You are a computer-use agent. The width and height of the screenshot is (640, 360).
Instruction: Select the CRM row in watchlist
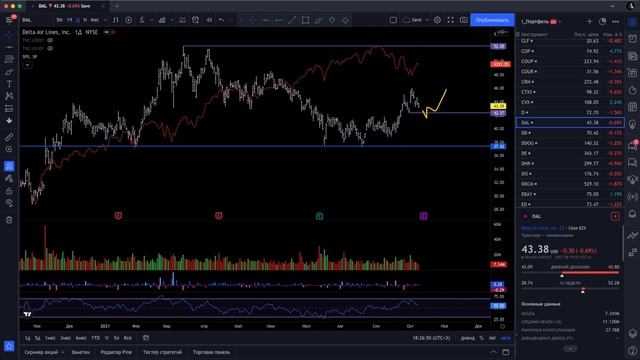(x=570, y=82)
